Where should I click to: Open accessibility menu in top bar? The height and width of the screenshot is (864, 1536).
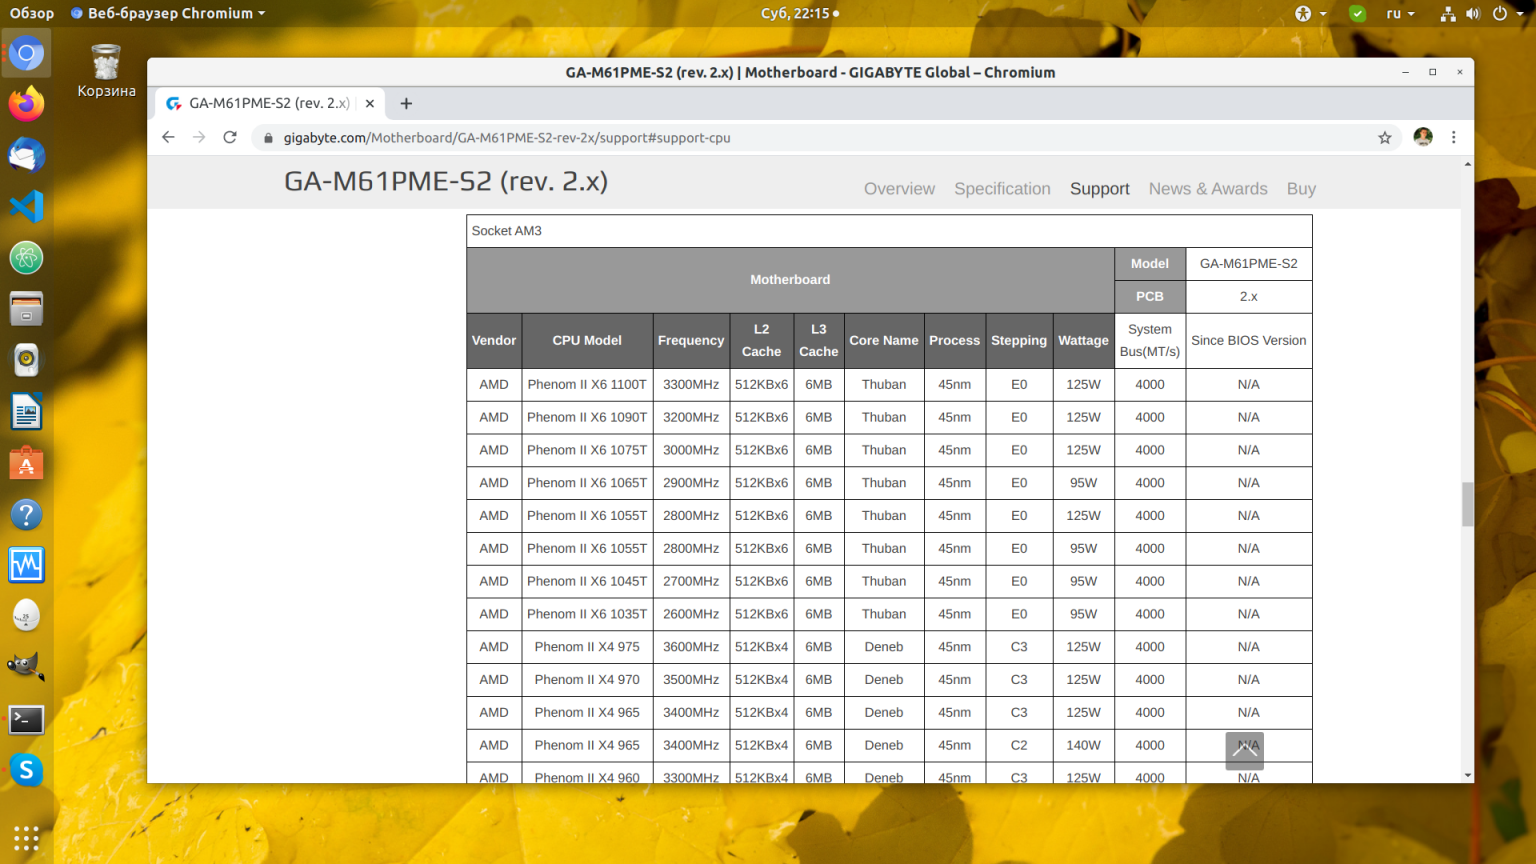pos(1310,13)
